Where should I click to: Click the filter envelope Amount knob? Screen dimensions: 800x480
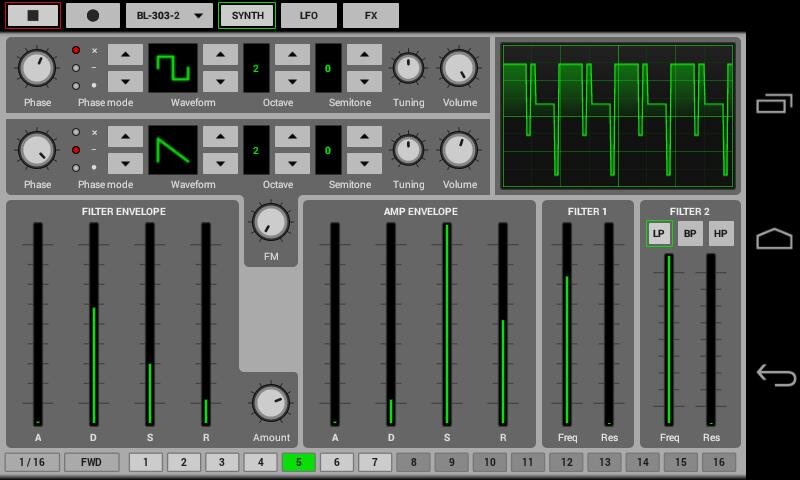click(271, 403)
